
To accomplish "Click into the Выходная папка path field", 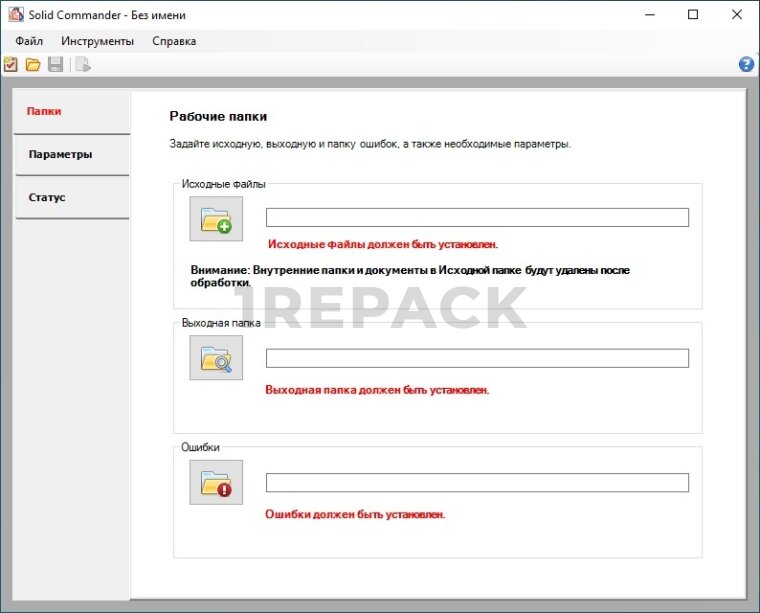I will pyautogui.click(x=477, y=358).
